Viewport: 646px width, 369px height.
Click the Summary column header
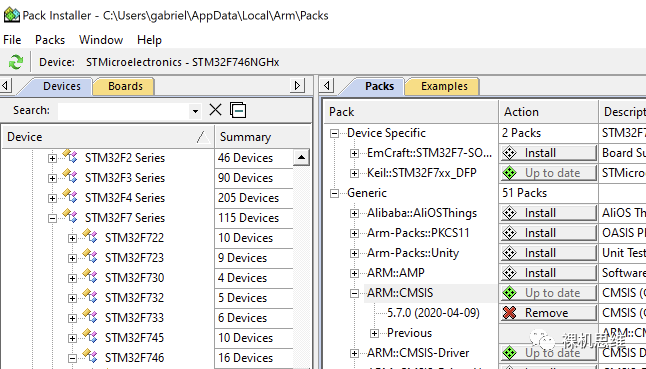pyautogui.click(x=262, y=137)
